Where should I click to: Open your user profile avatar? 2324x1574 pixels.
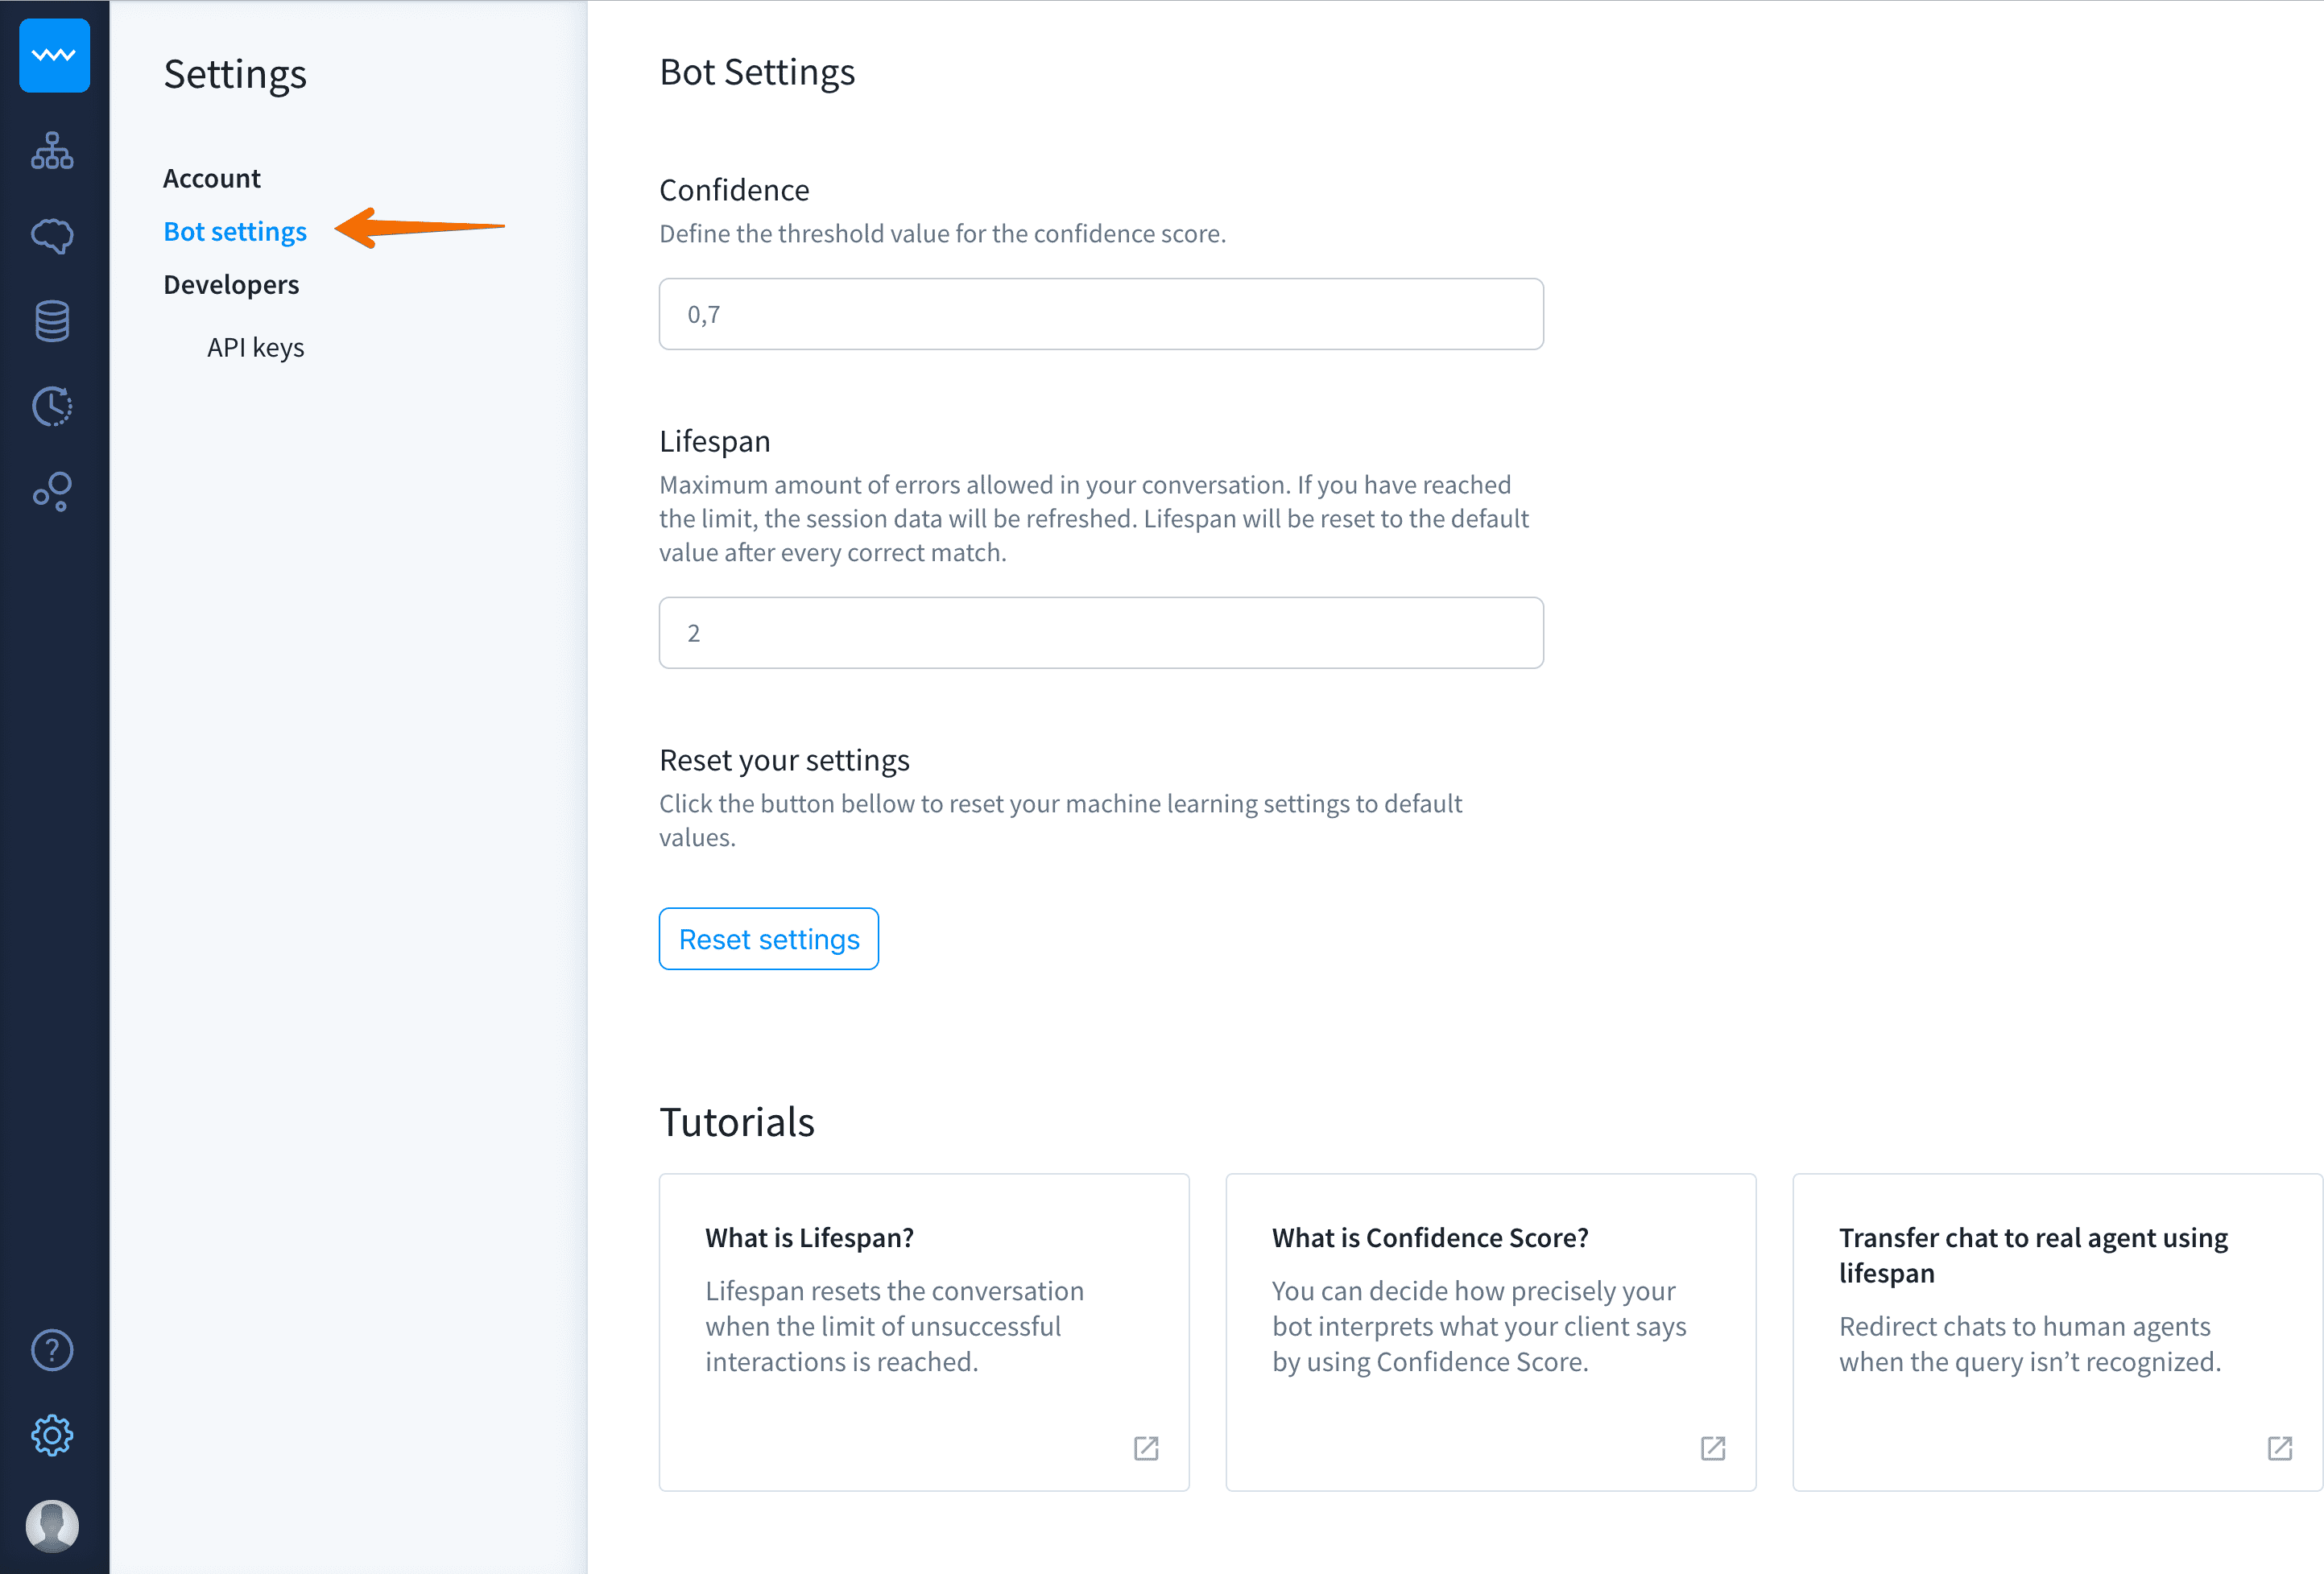52,1525
